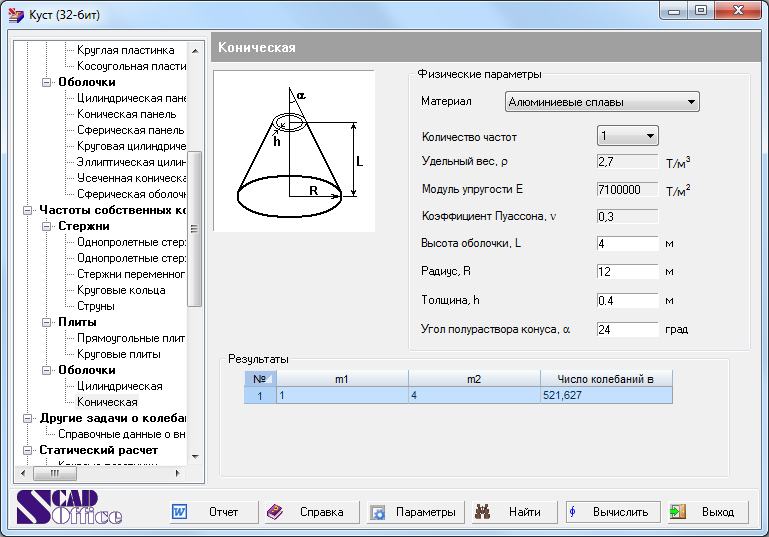Click the Угол полураствора конуса input field
The height and width of the screenshot is (537, 769).
[627, 329]
